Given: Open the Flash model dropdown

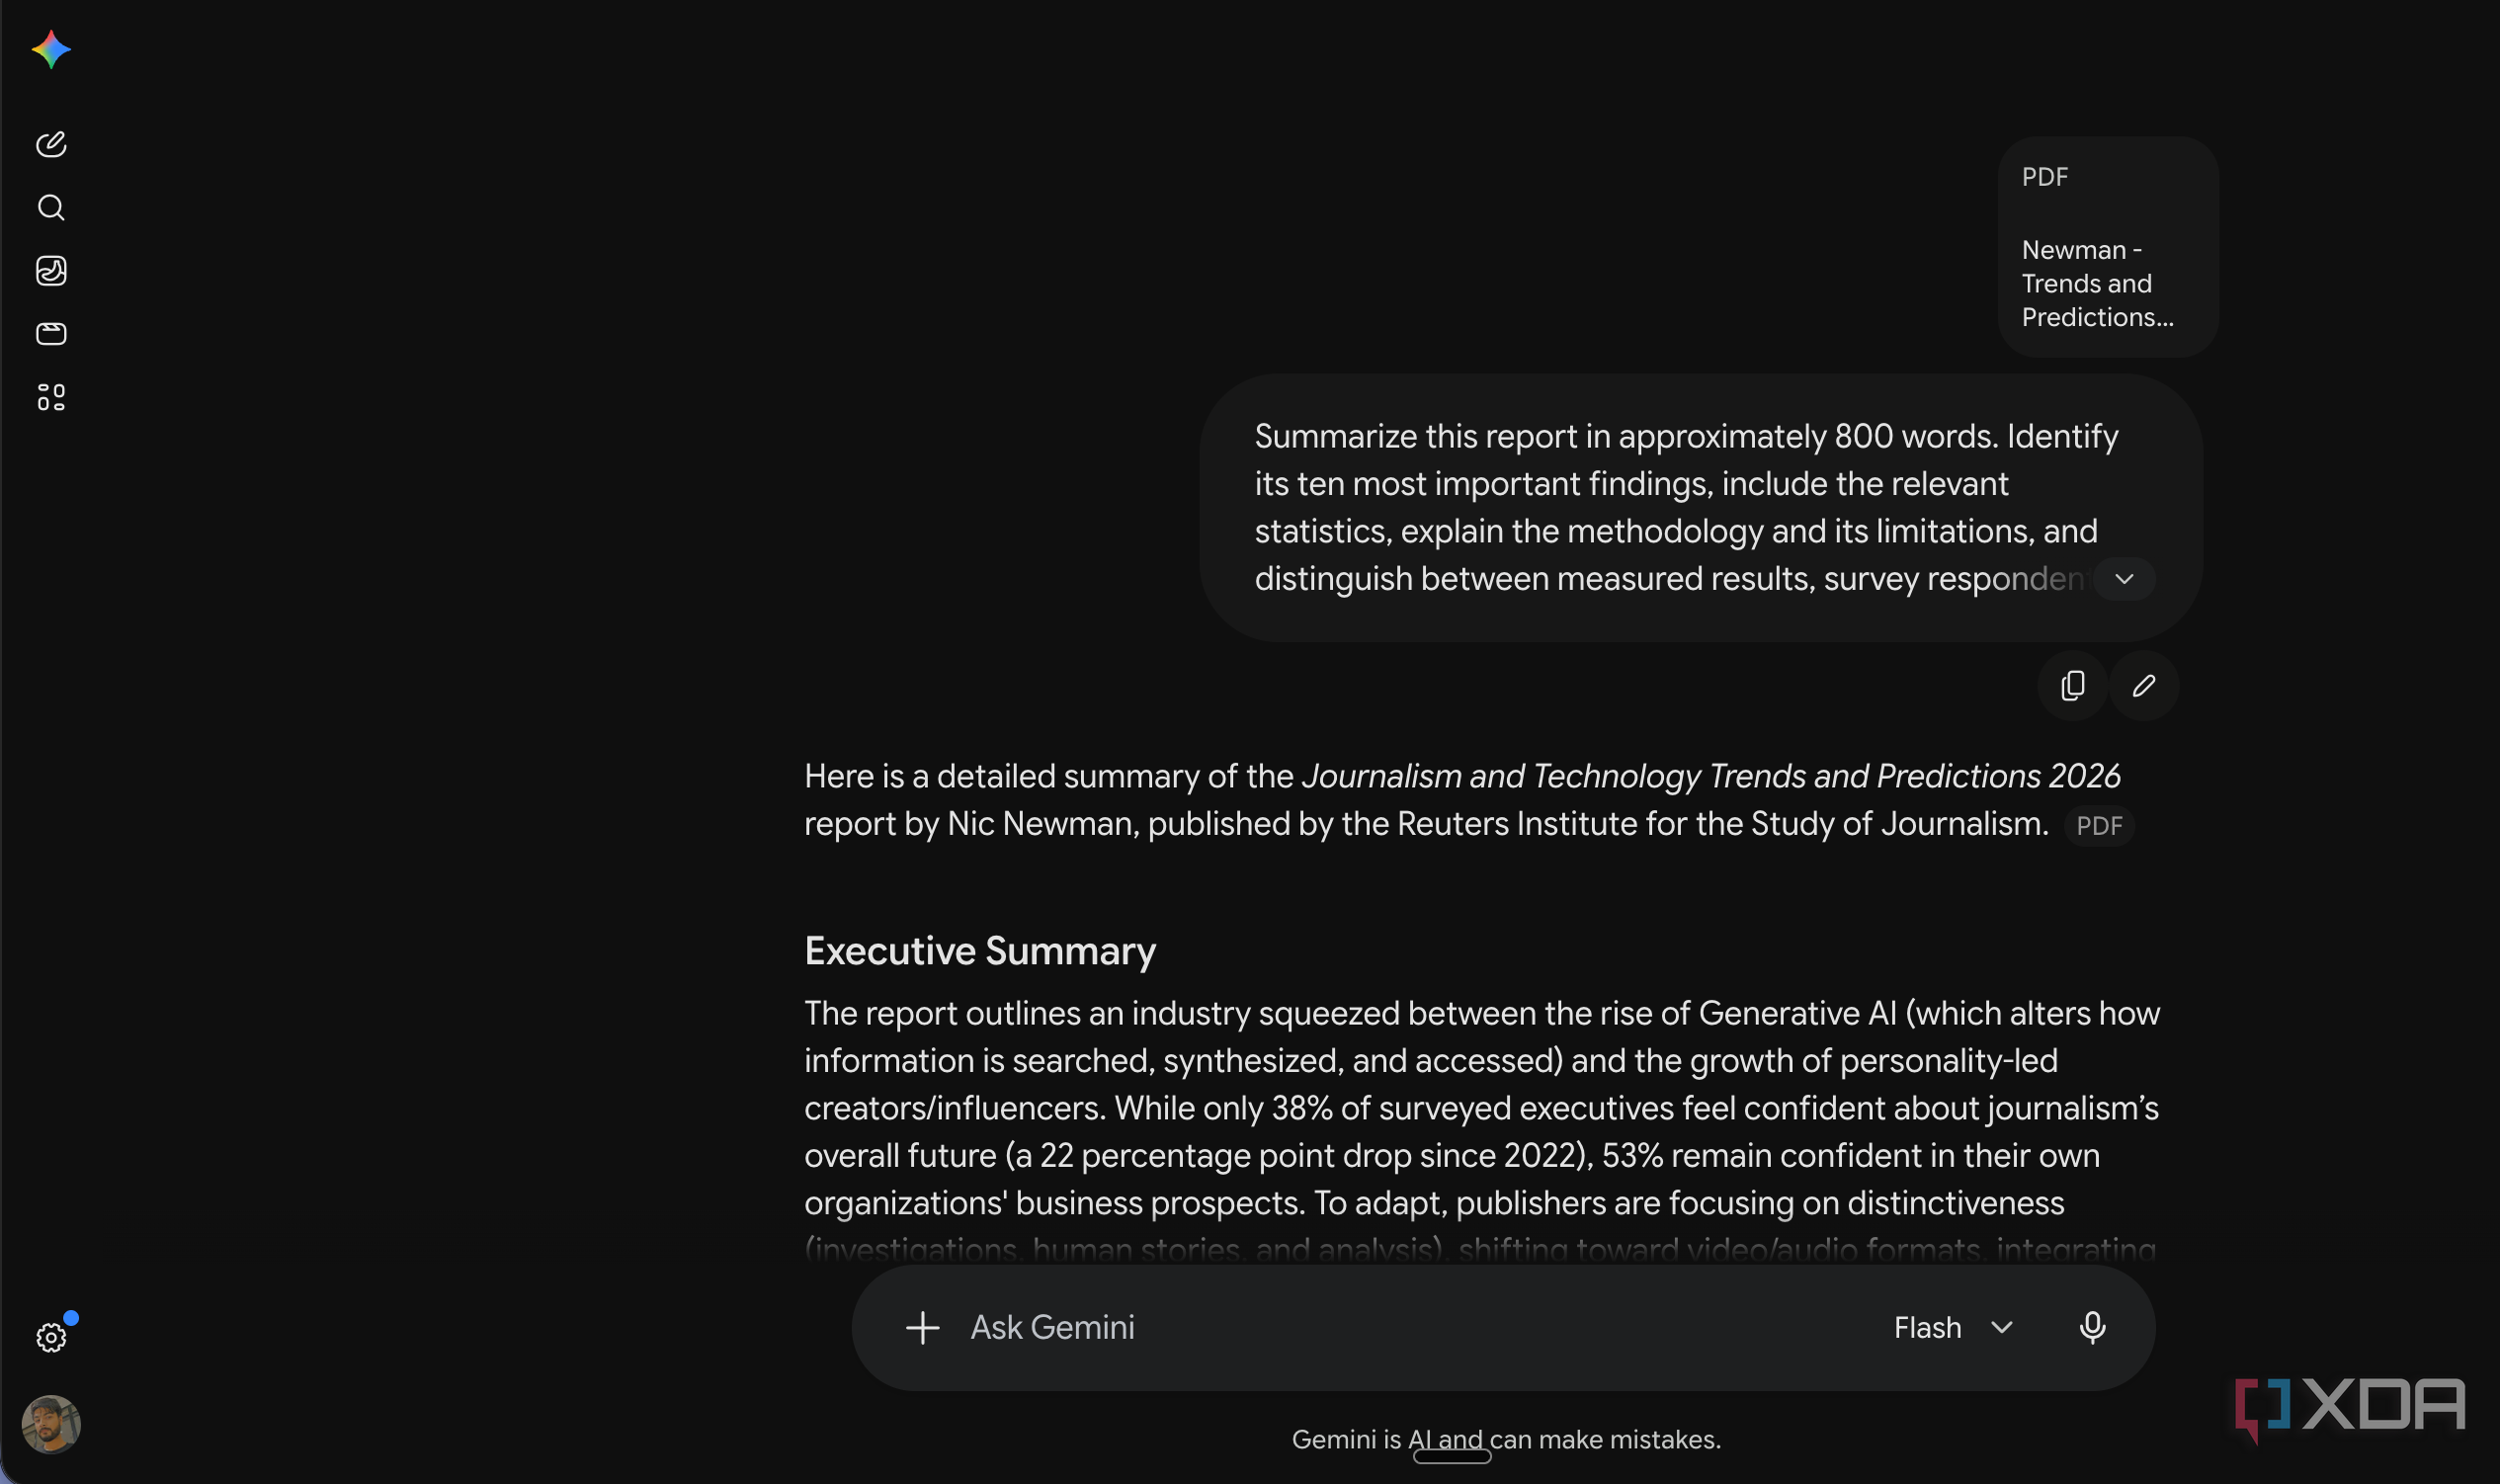Looking at the screenshot, I should pos(1953,1327).
